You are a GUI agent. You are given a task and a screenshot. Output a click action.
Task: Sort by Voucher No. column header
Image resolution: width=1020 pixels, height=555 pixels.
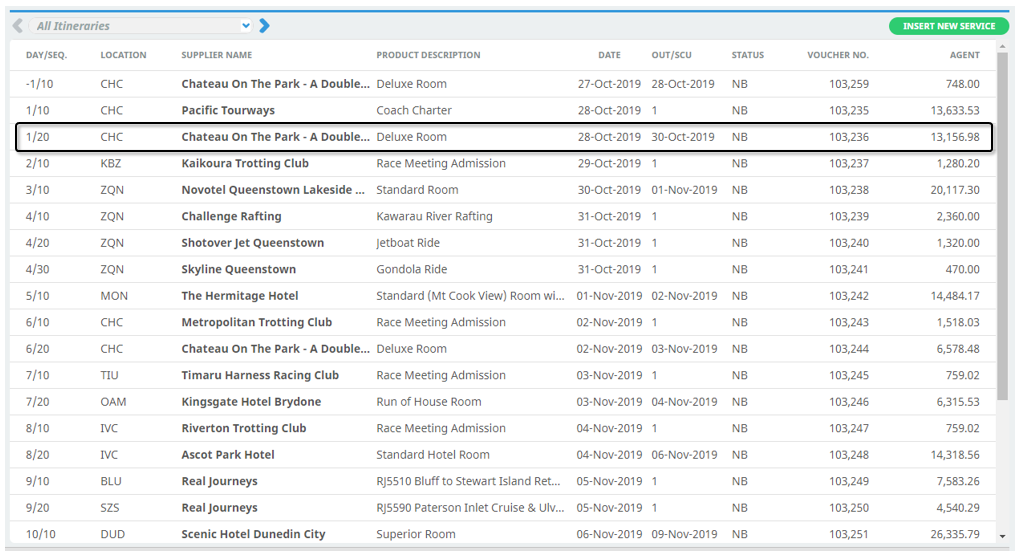coord(838,55)
